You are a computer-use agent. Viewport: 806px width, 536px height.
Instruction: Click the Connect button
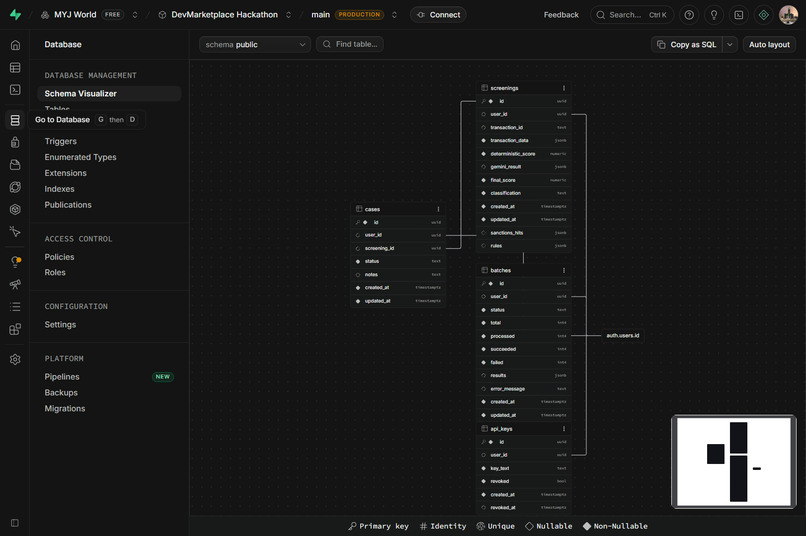438,15
